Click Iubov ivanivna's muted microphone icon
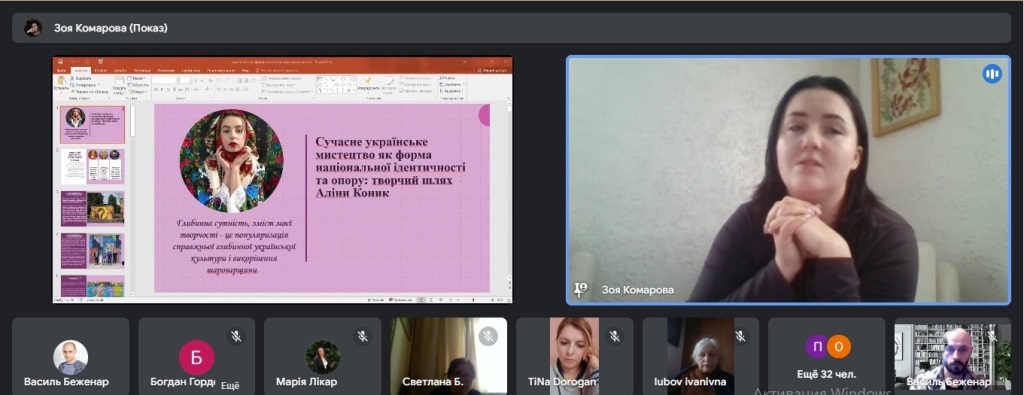Viewport: 1024px width, 395px height. point(740,336)
